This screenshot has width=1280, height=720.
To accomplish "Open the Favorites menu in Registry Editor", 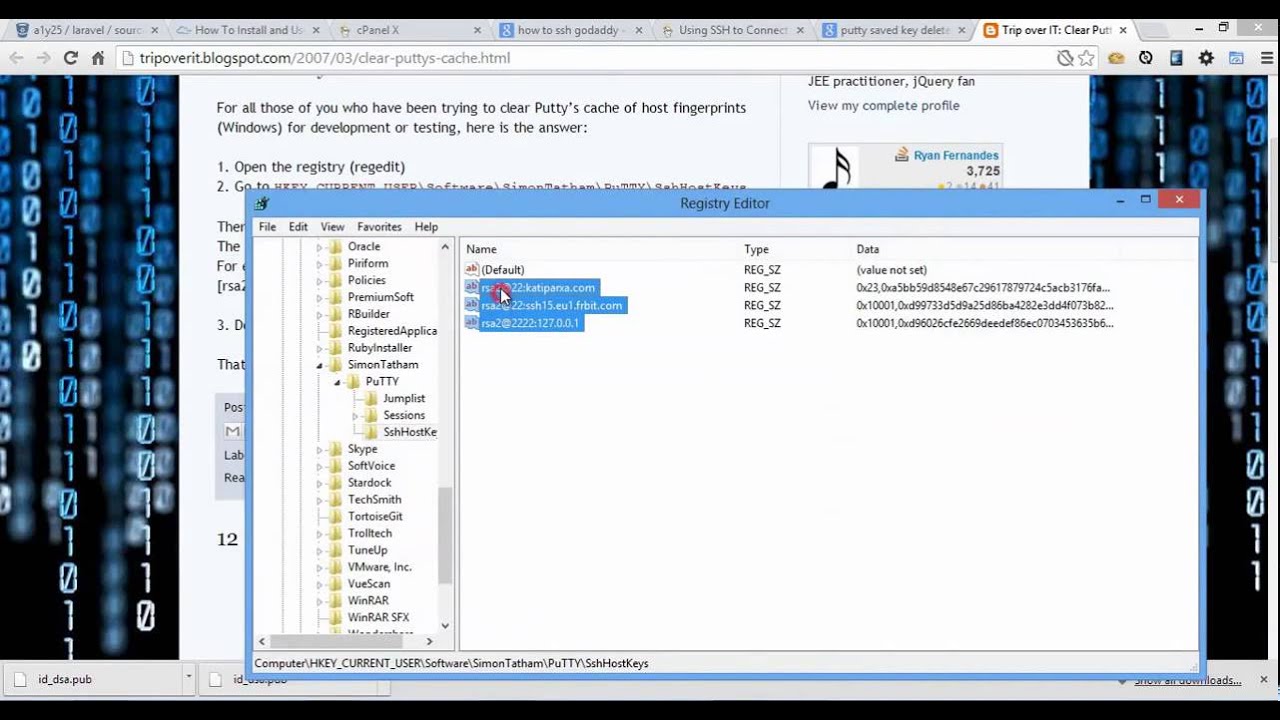I will pyautogui.click(x=379, y=227).
